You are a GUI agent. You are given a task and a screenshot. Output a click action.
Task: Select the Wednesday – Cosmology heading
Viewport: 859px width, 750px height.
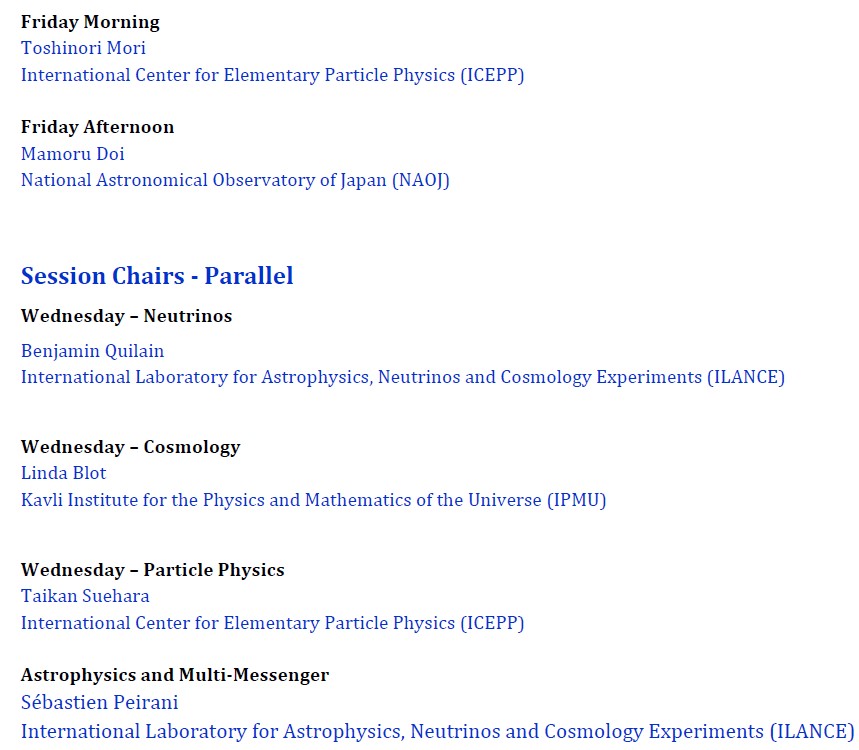click(x=130, y=447)
